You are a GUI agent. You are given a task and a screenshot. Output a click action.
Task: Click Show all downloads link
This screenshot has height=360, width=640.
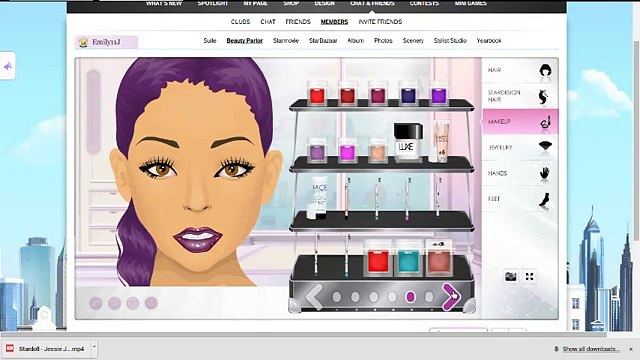[x=591, y=349]
